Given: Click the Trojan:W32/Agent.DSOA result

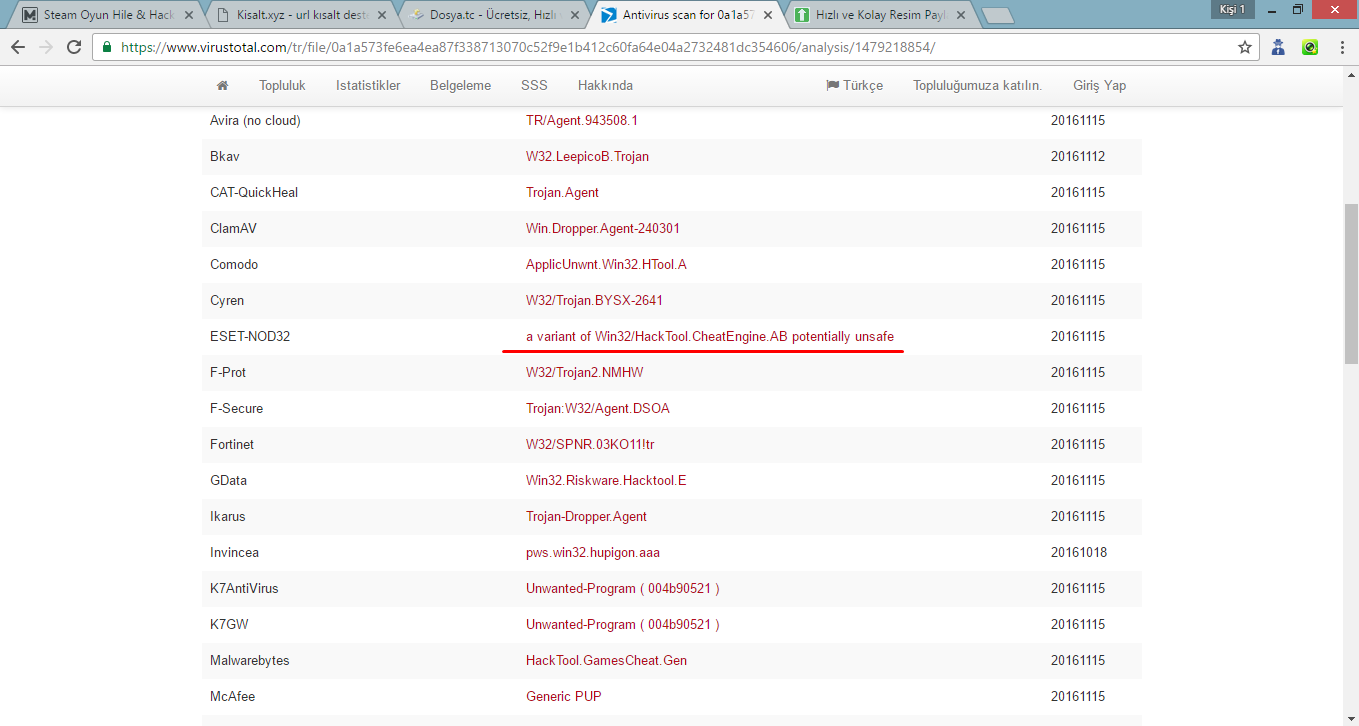Looking at the screenshot, I should click(x=598, y=408).
